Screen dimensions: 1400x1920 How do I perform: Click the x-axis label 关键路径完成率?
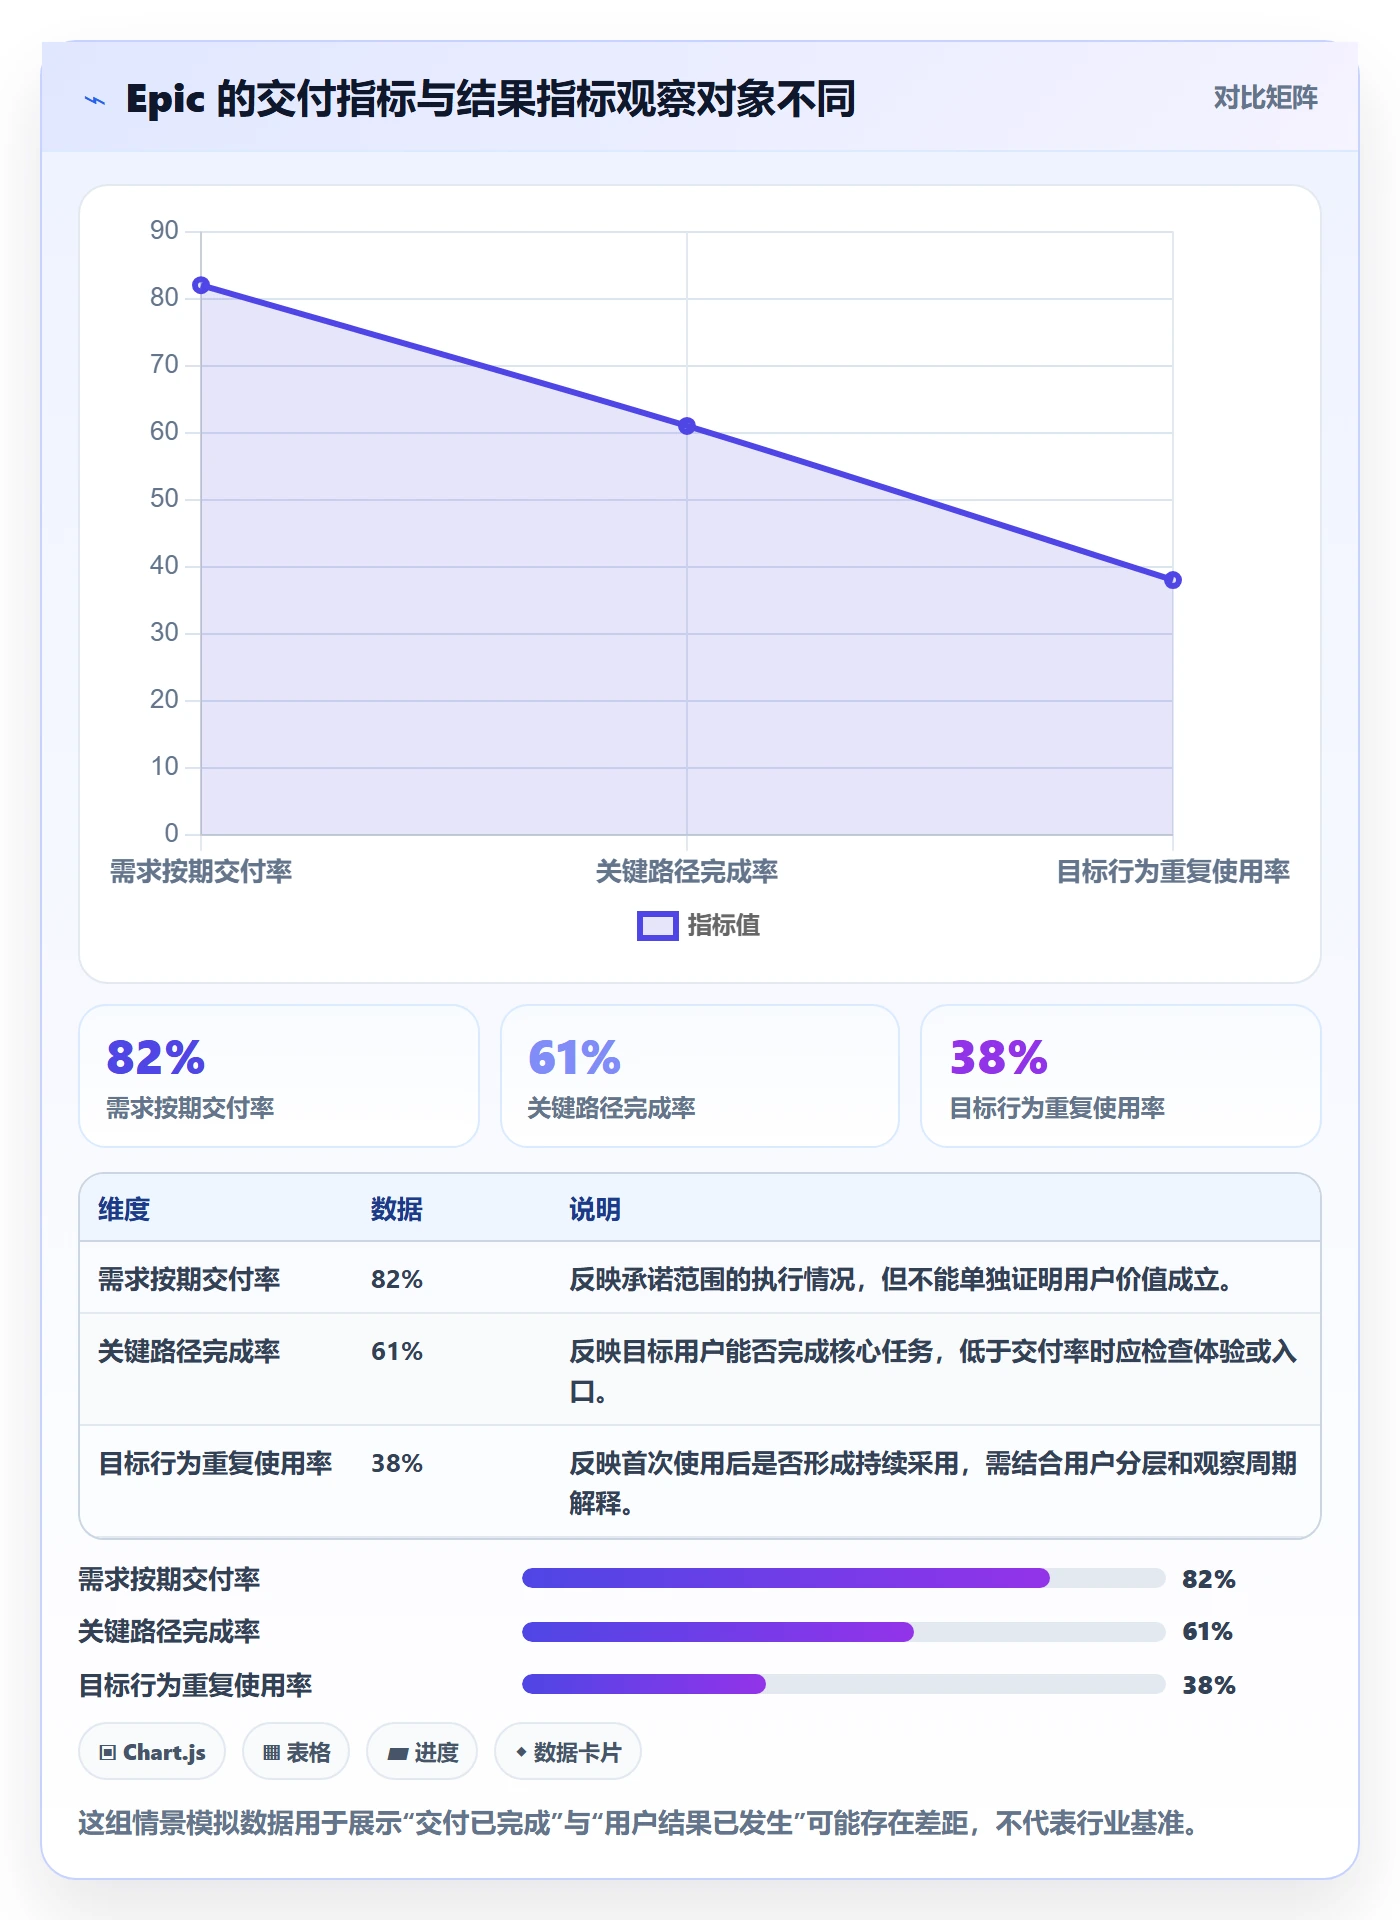[x=687, y=872]
